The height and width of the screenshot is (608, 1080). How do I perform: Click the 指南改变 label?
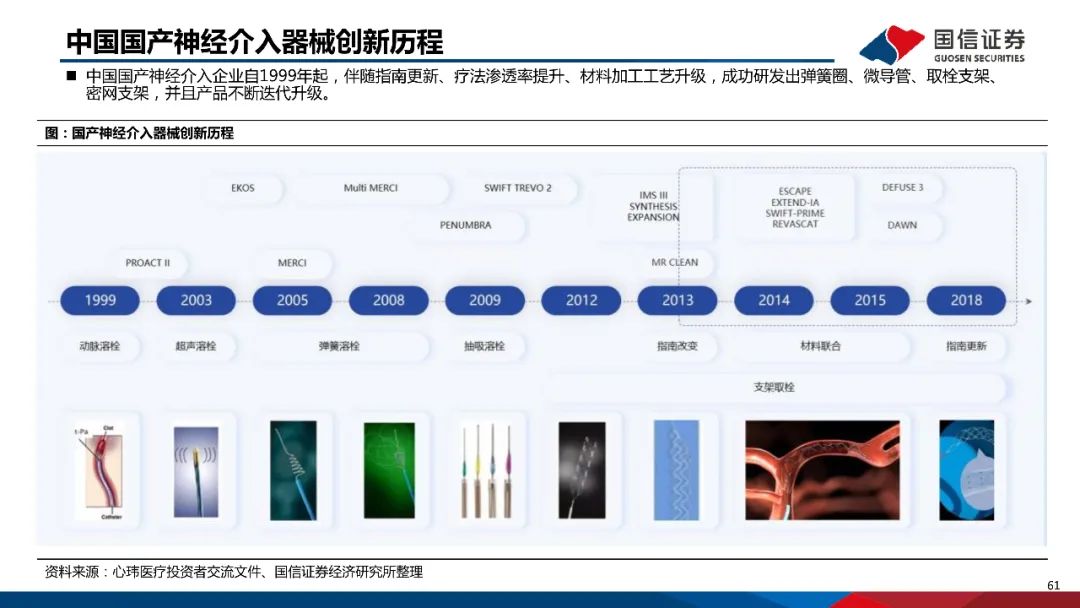(x=678, y=346)
